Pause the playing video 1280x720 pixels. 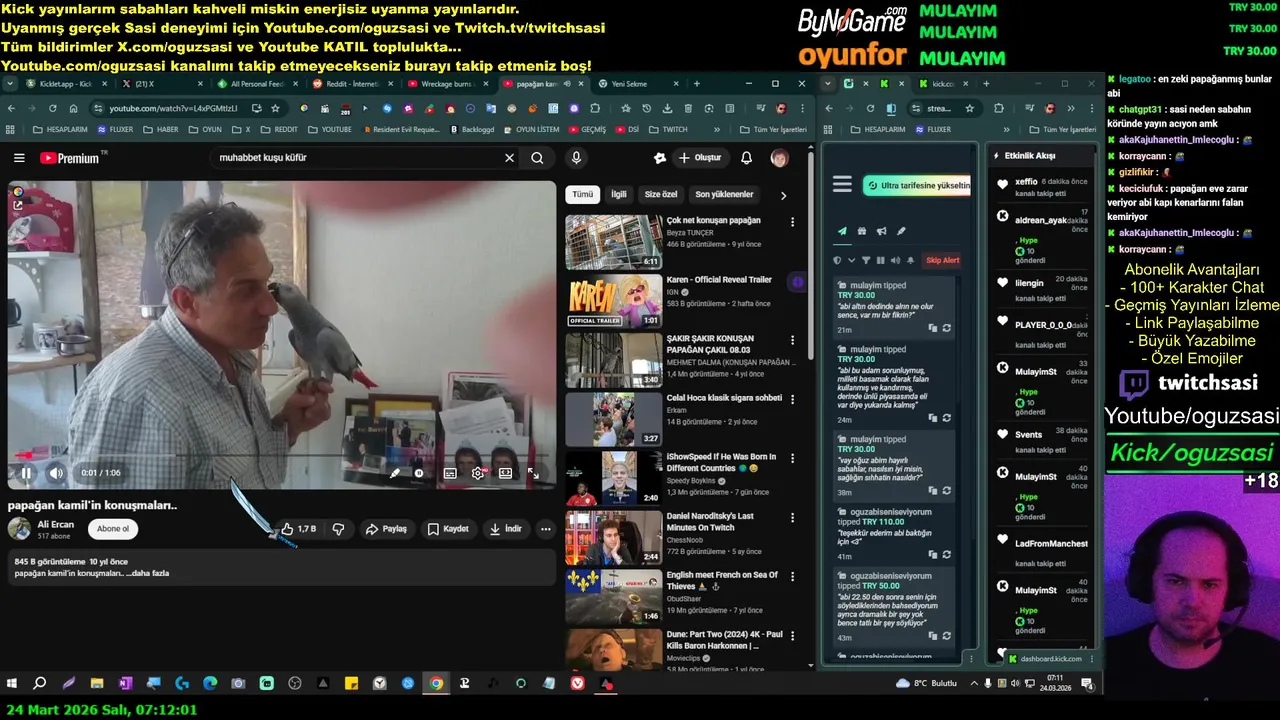(x=26, y=473)
